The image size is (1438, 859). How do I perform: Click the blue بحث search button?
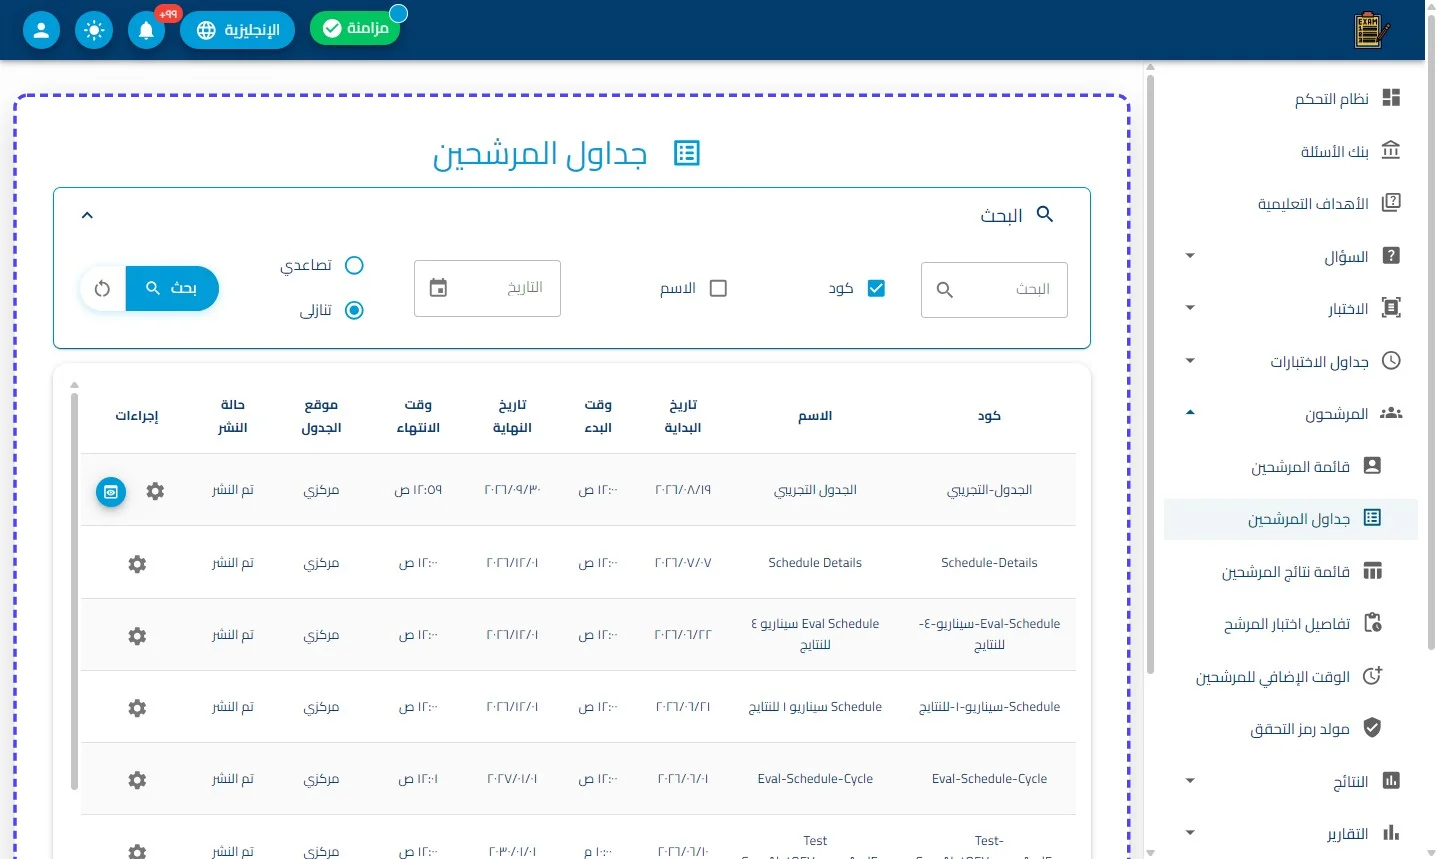click(172, 289)
